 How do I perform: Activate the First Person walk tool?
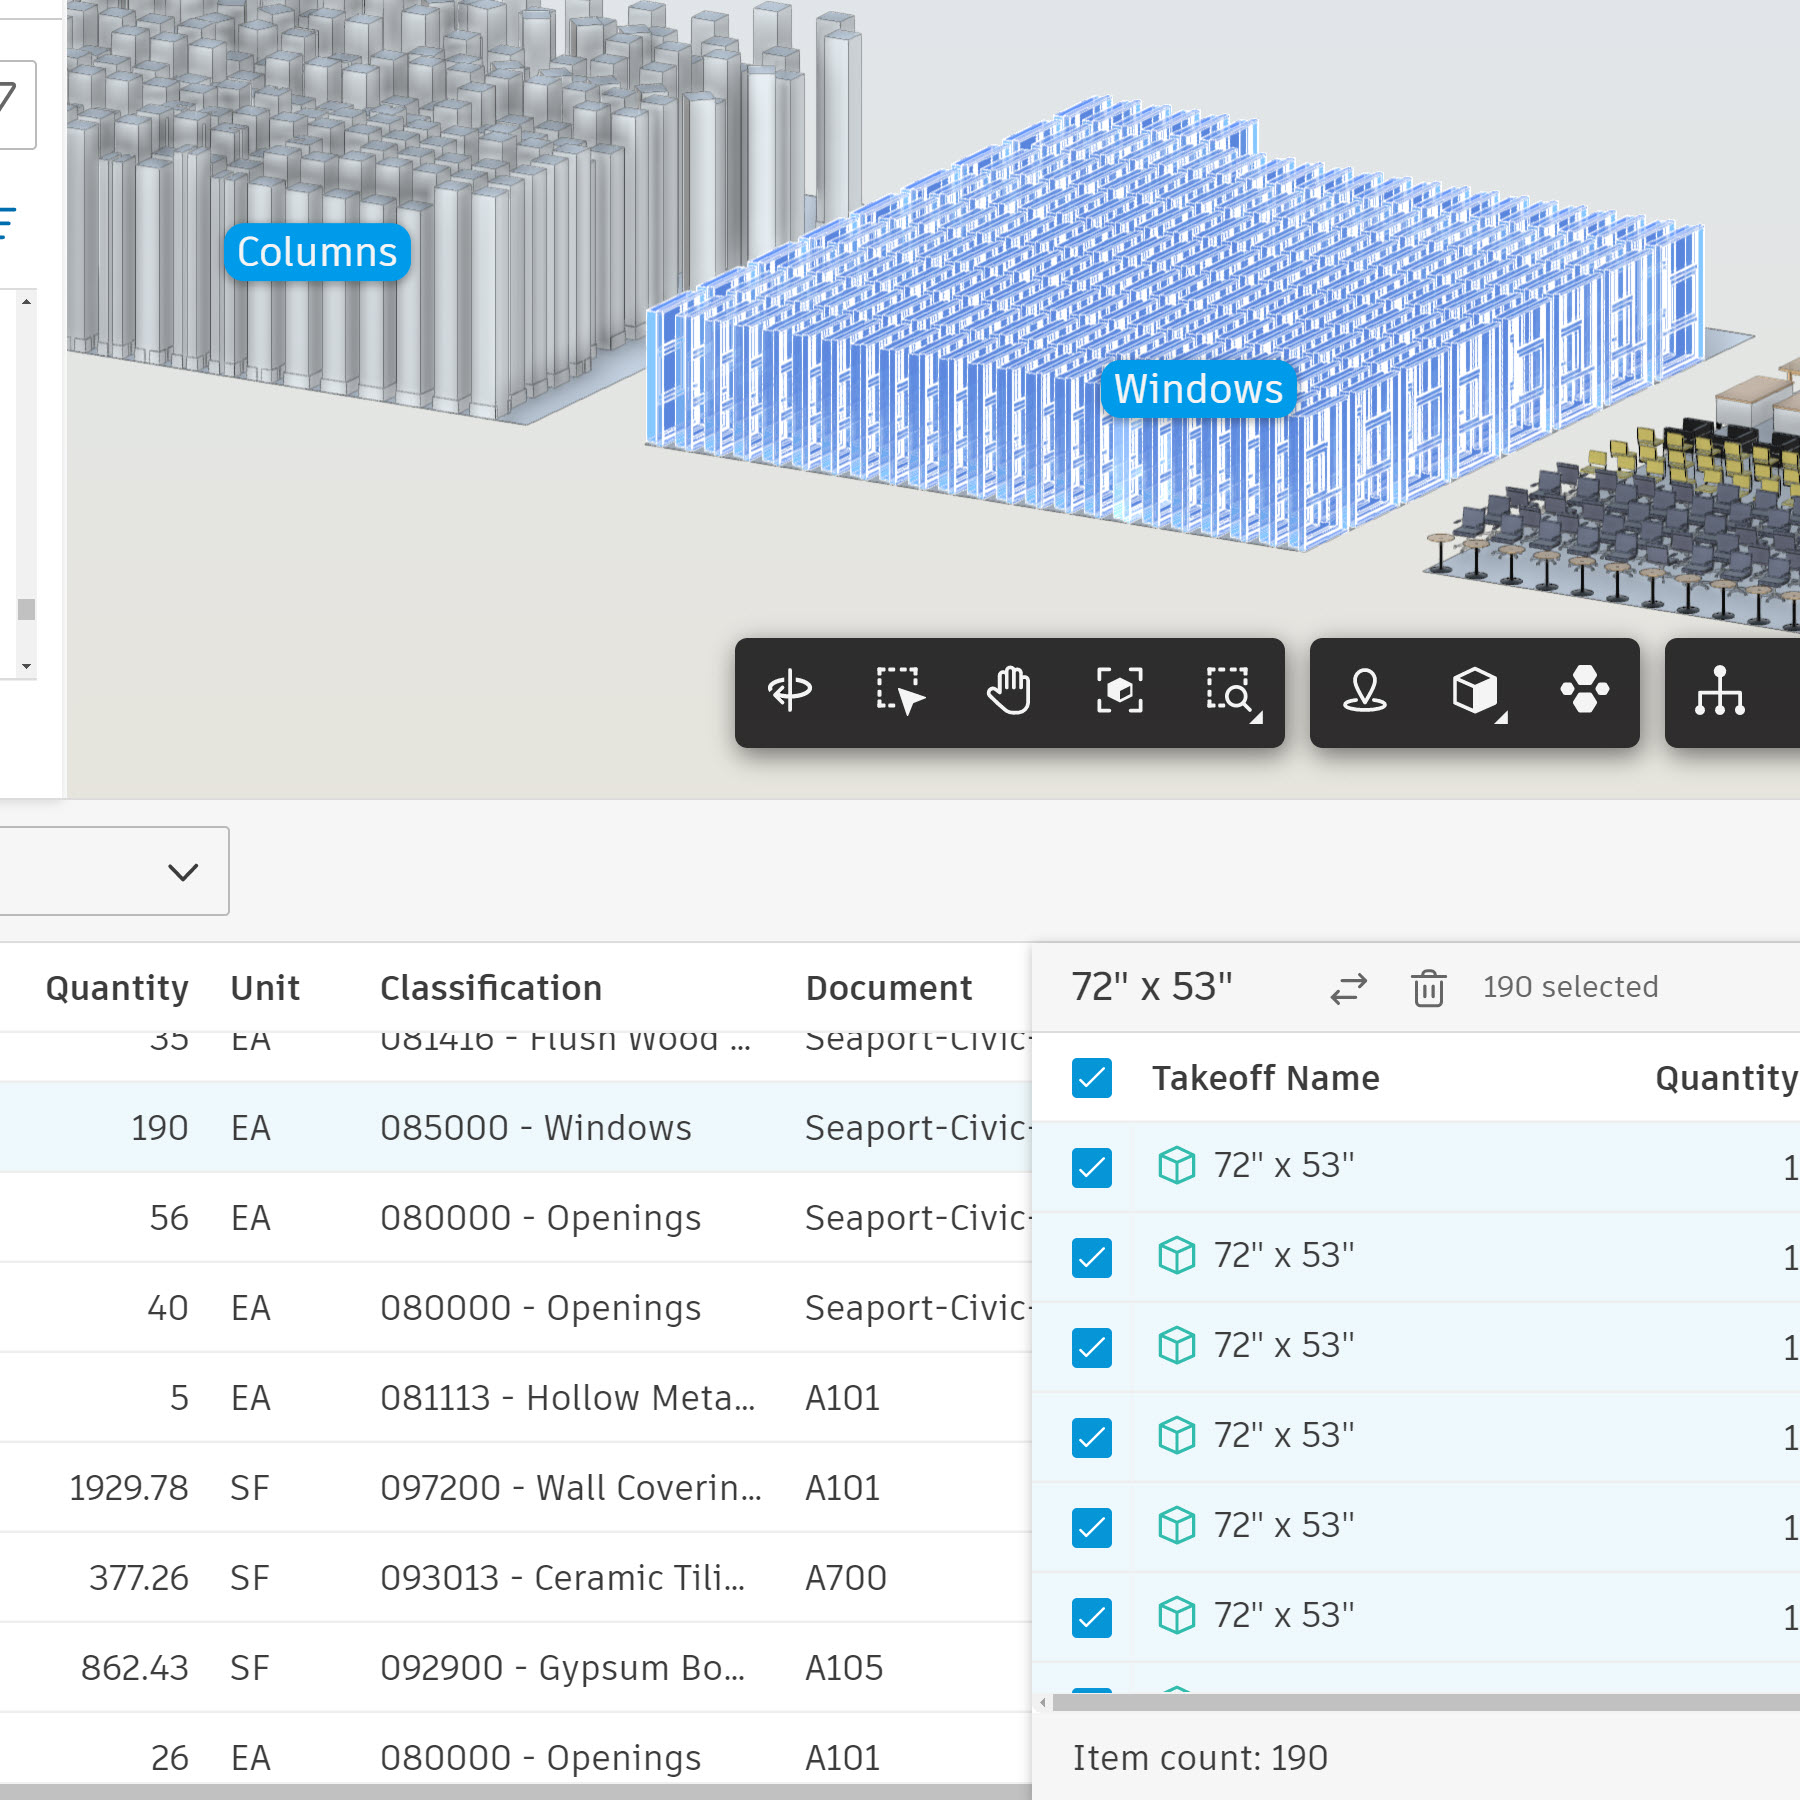pyautogui.click(x=1365, y=691)
